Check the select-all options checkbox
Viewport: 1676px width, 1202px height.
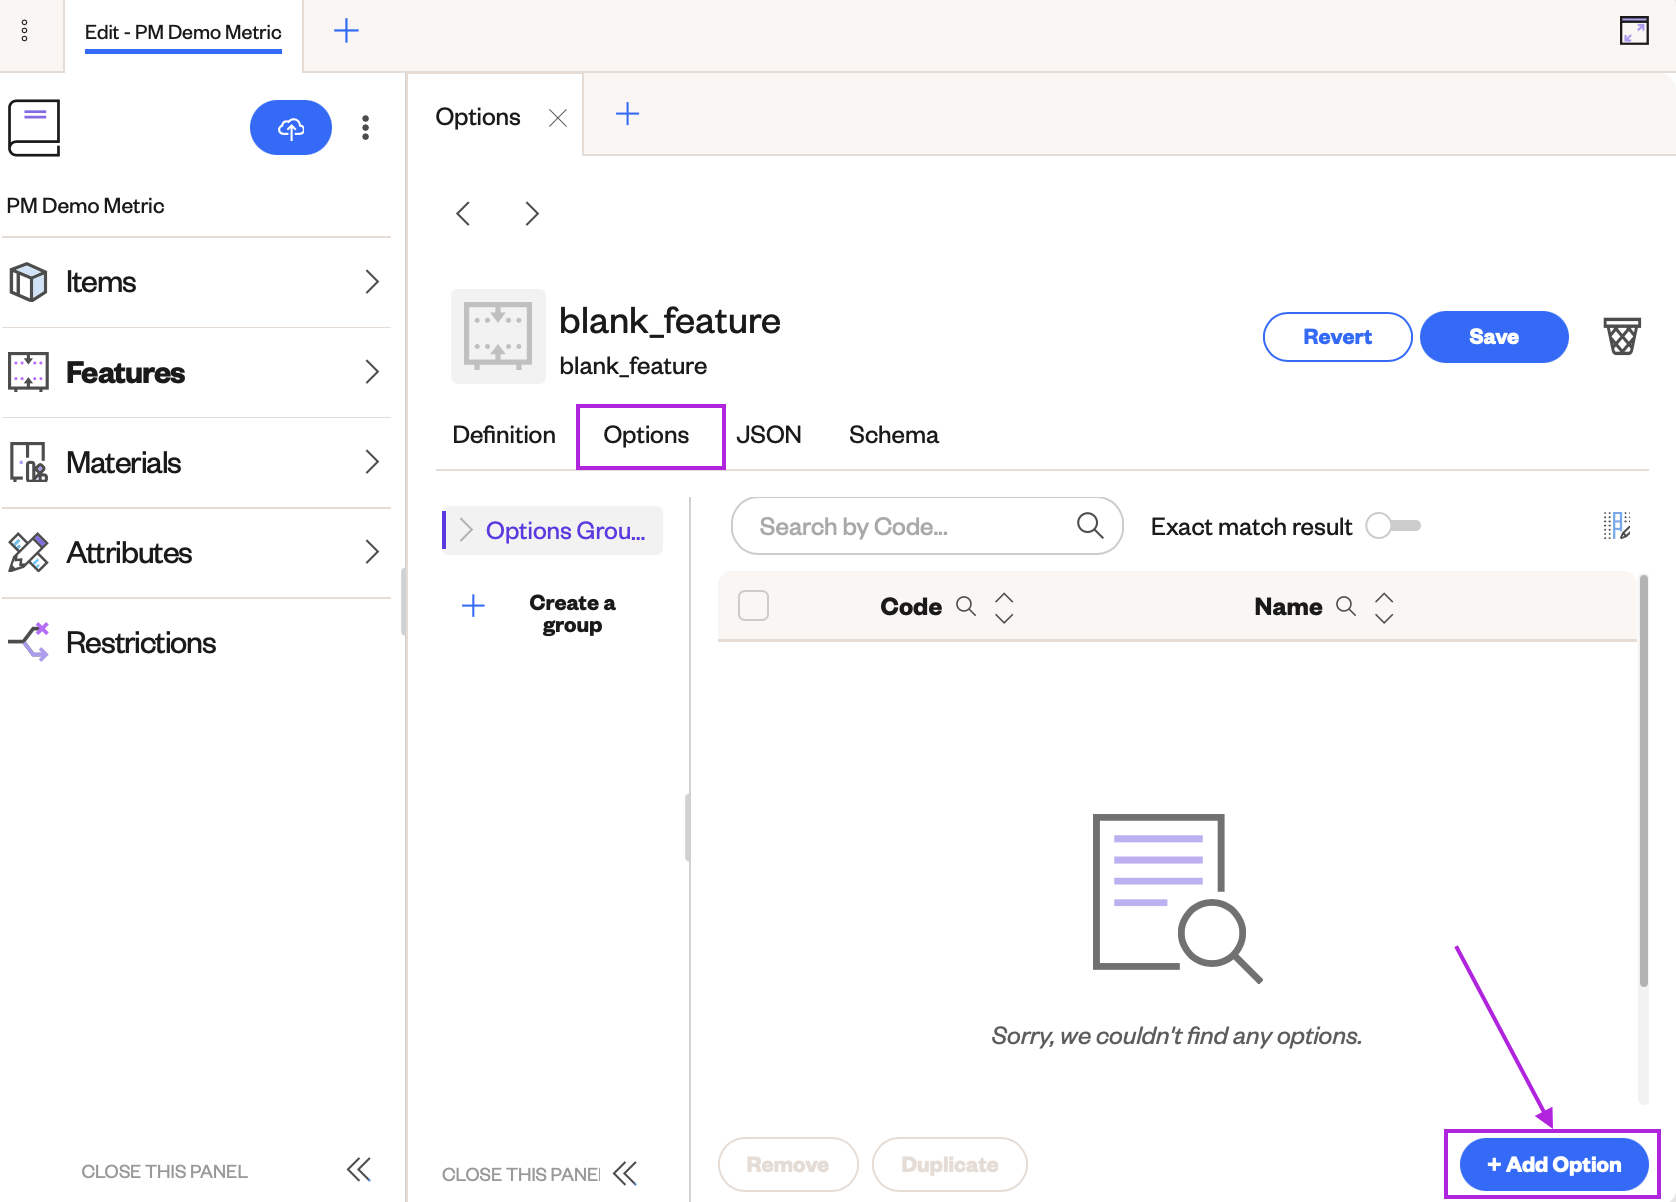coord(753,606)
